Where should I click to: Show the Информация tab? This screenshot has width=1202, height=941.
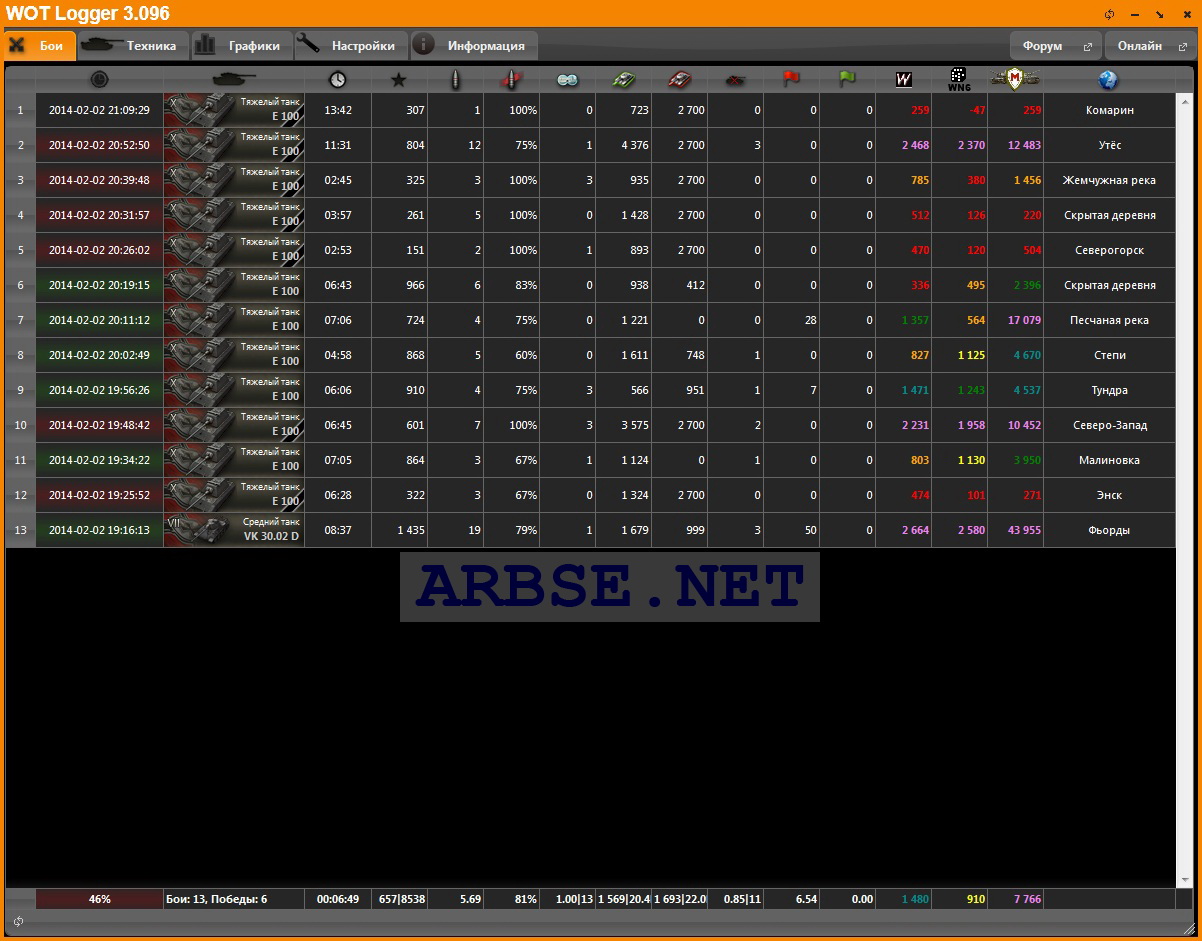(474, 45)
